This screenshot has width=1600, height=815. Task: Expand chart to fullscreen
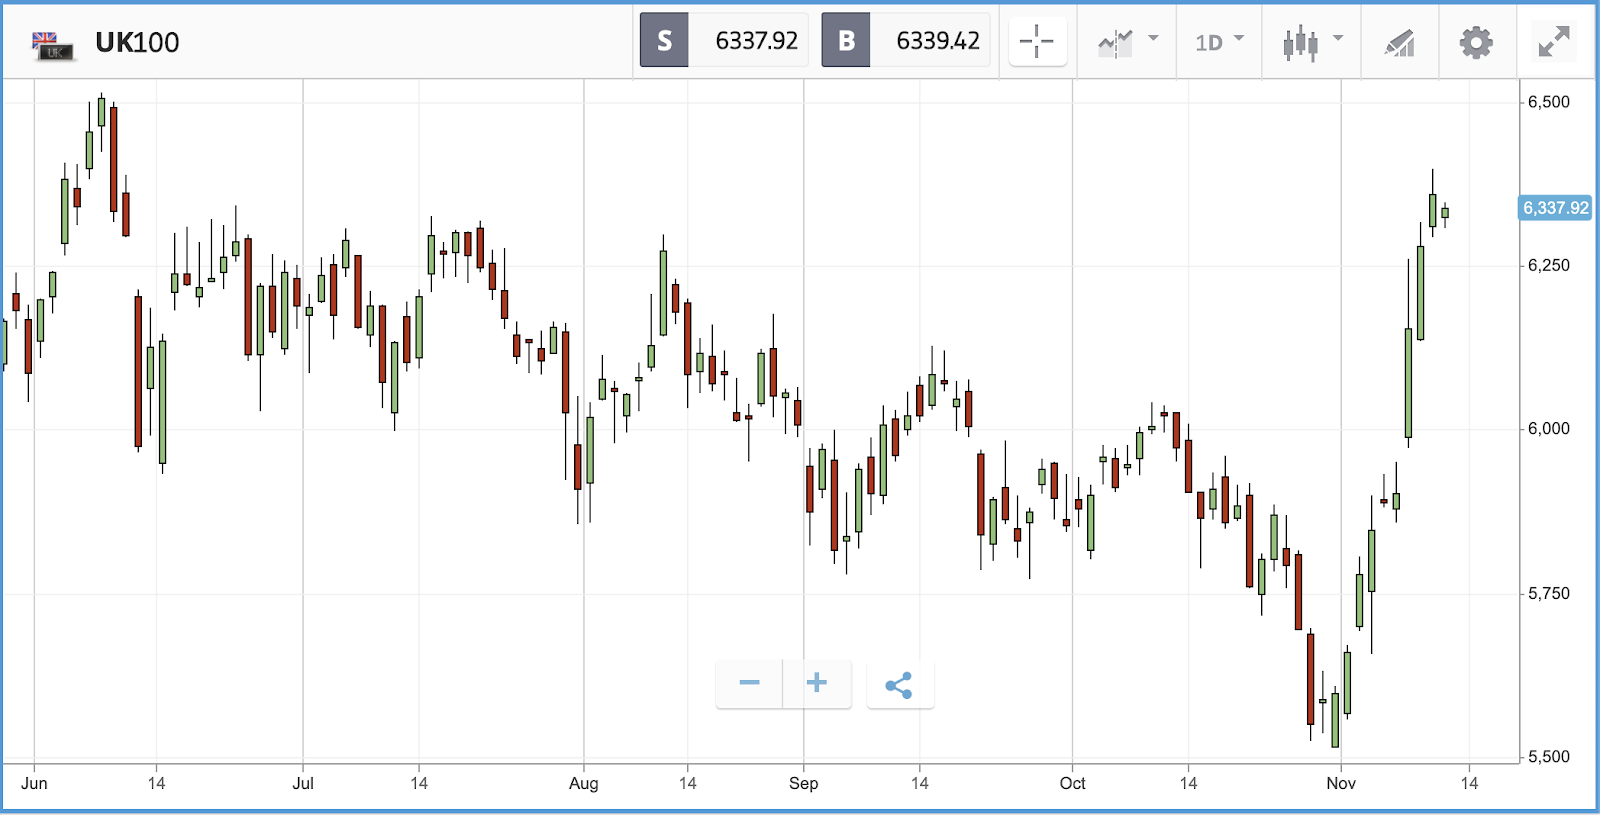pos(1553,42)
